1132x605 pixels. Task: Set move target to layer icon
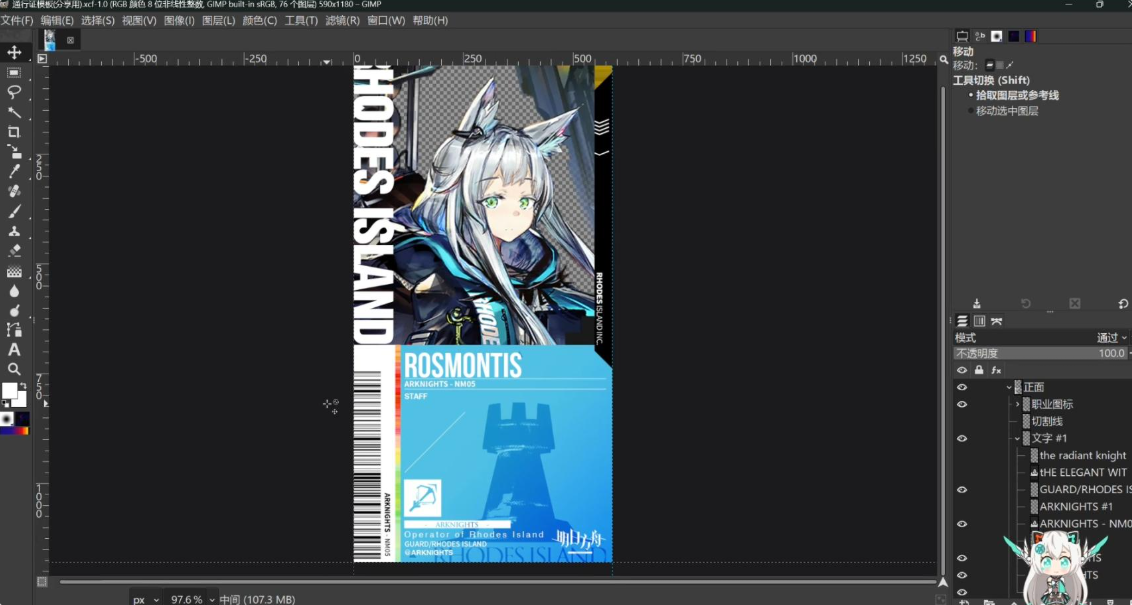[990, 65]
